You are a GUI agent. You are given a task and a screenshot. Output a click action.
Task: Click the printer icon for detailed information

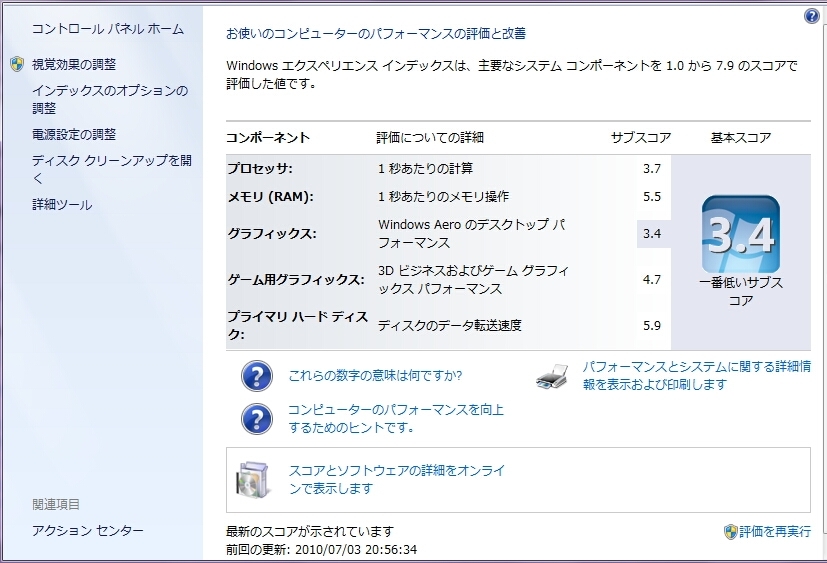pyautogui.click(x=552, y=376)
